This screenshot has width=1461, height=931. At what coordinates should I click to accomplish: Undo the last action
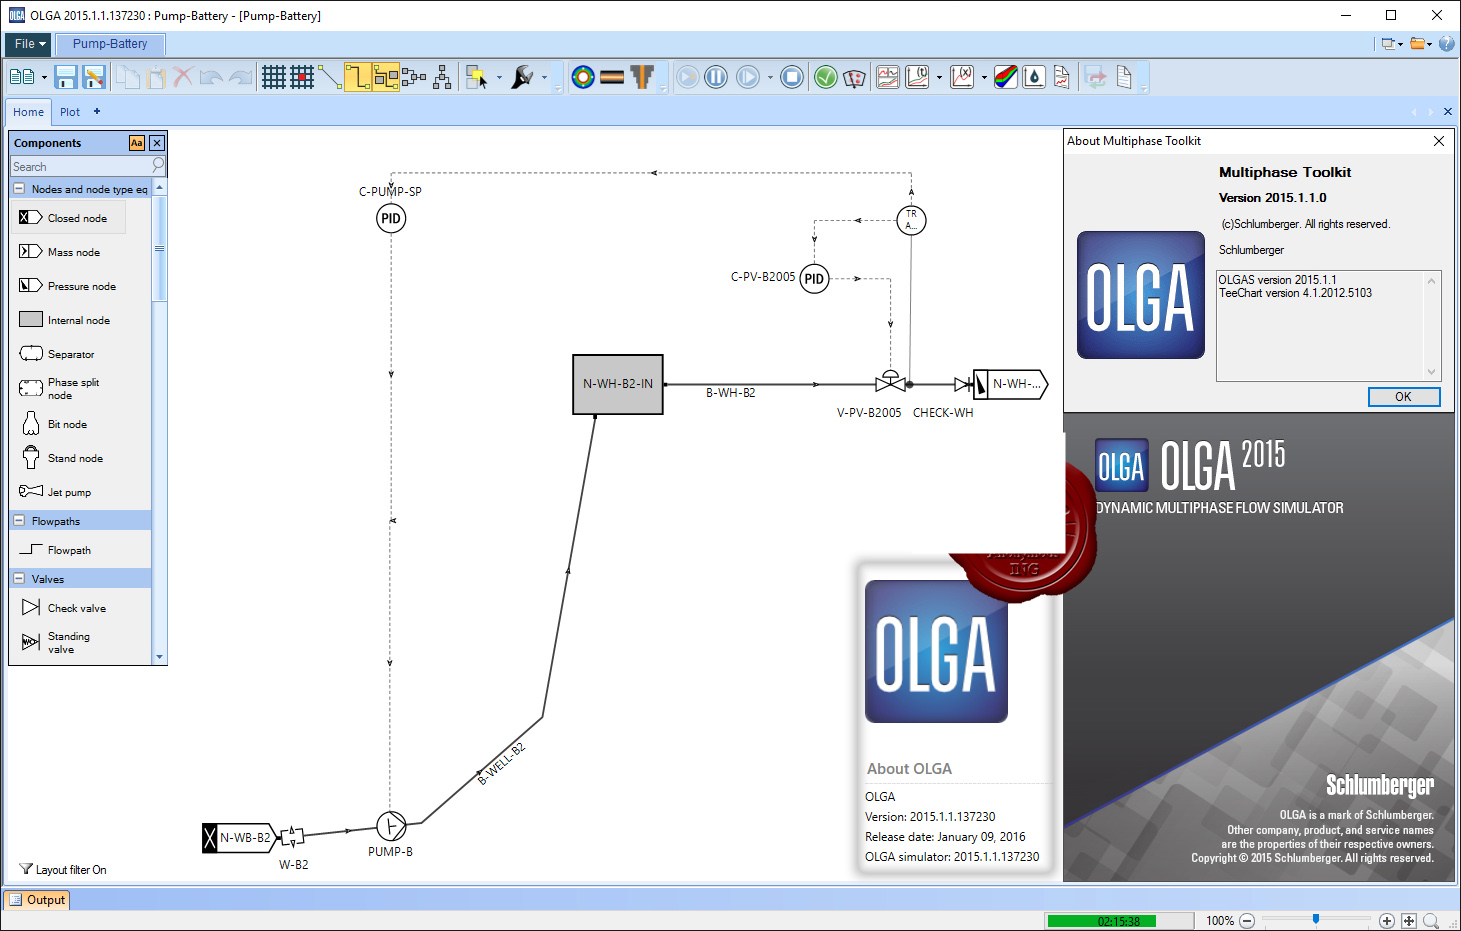211,77
